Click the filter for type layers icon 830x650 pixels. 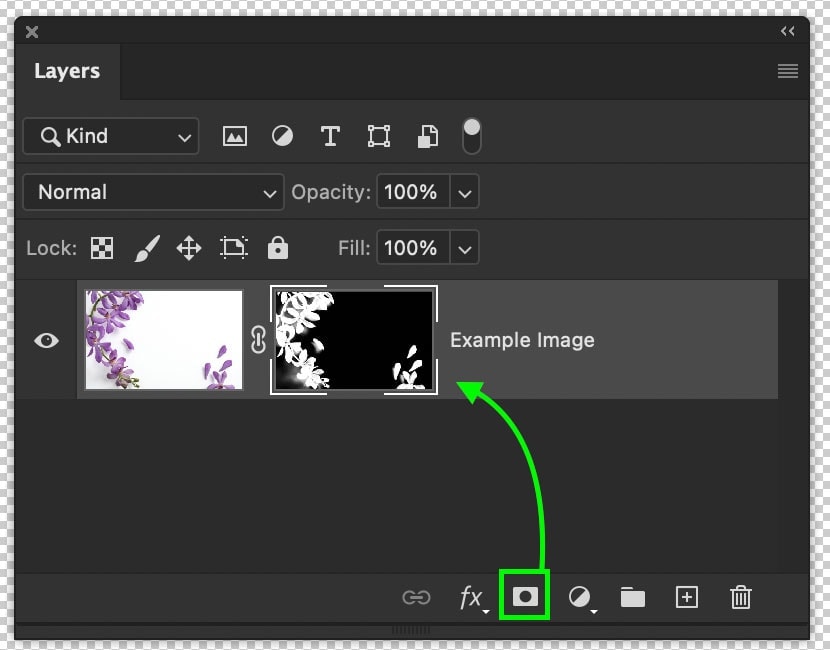pos(330,135)
